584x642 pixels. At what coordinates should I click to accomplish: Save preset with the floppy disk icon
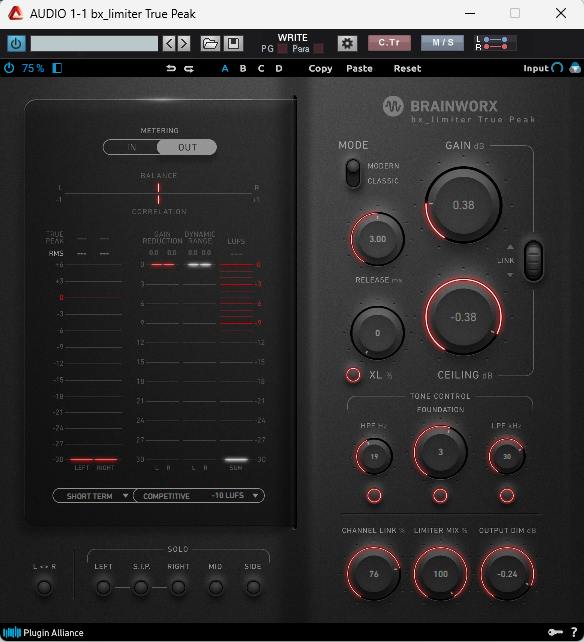click(233, 43)
